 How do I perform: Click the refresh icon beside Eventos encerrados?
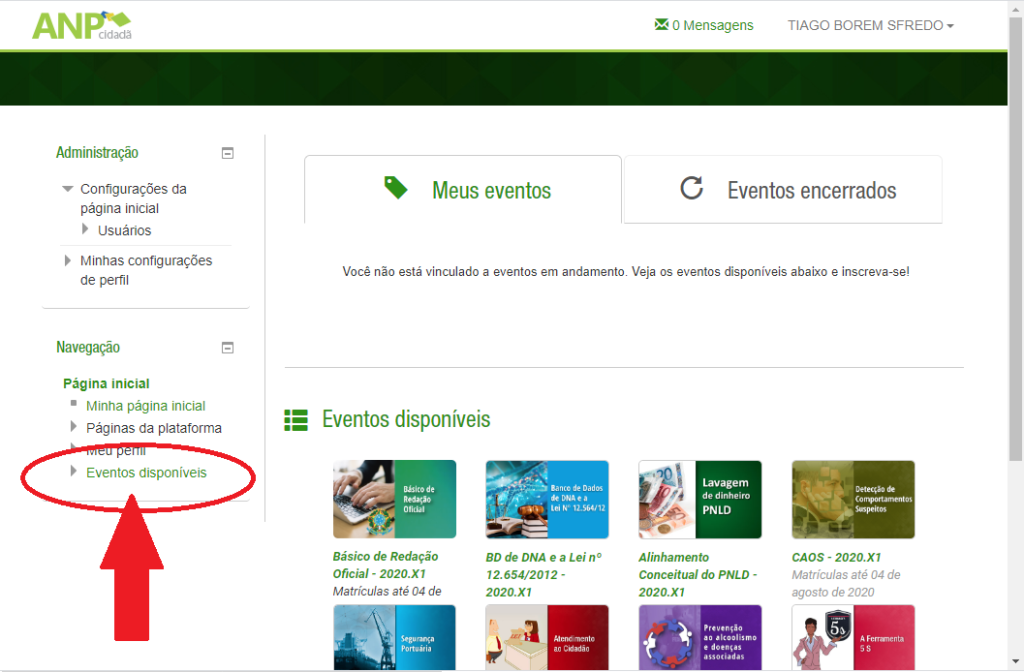(x=691, y=189)
